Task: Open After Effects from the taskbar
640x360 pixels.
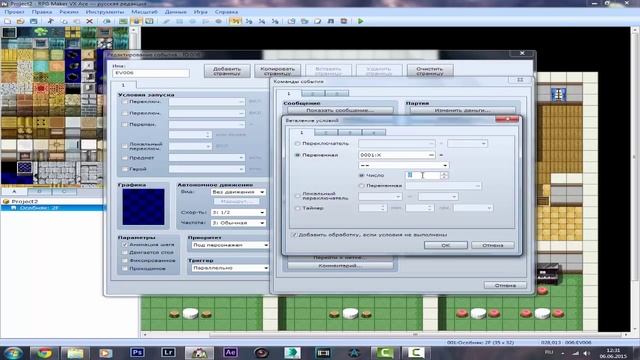Action: pyautogui.click(x=230, y=352)
